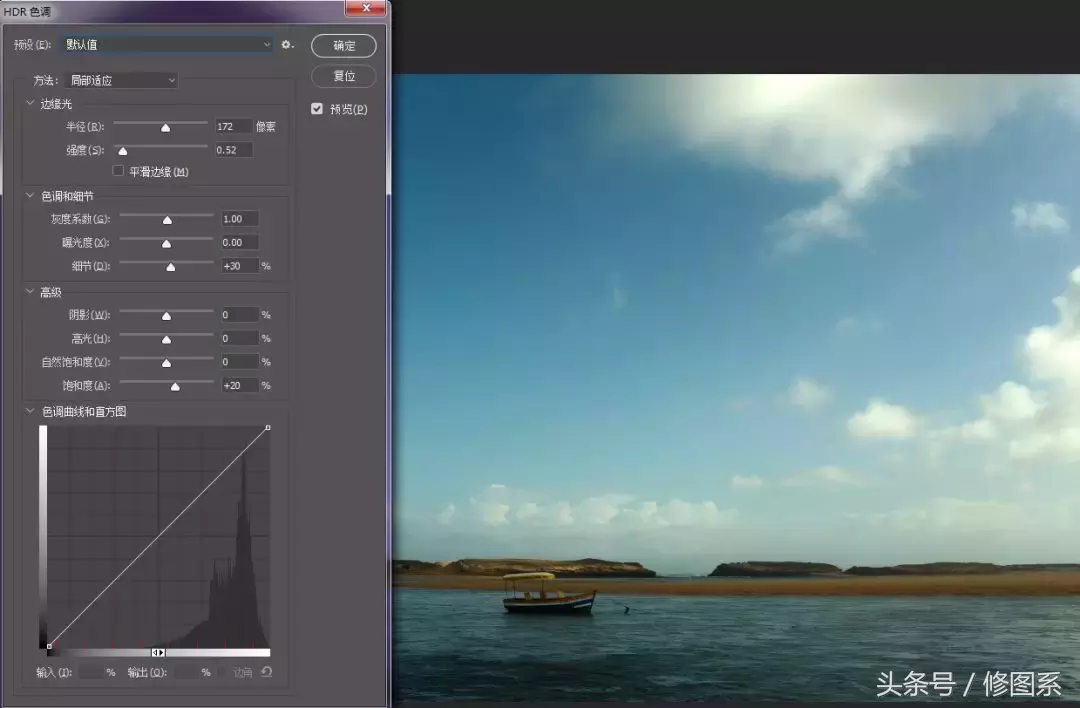
Task: Collapse the 色调和细节 section
Action: pos(30,196)
